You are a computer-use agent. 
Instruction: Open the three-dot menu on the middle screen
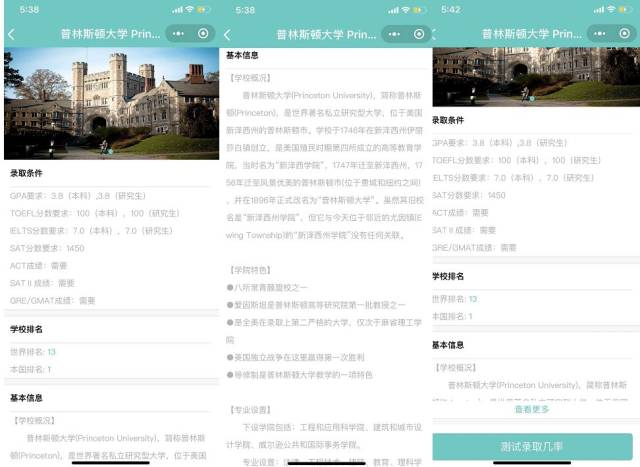tap(393, 33)
